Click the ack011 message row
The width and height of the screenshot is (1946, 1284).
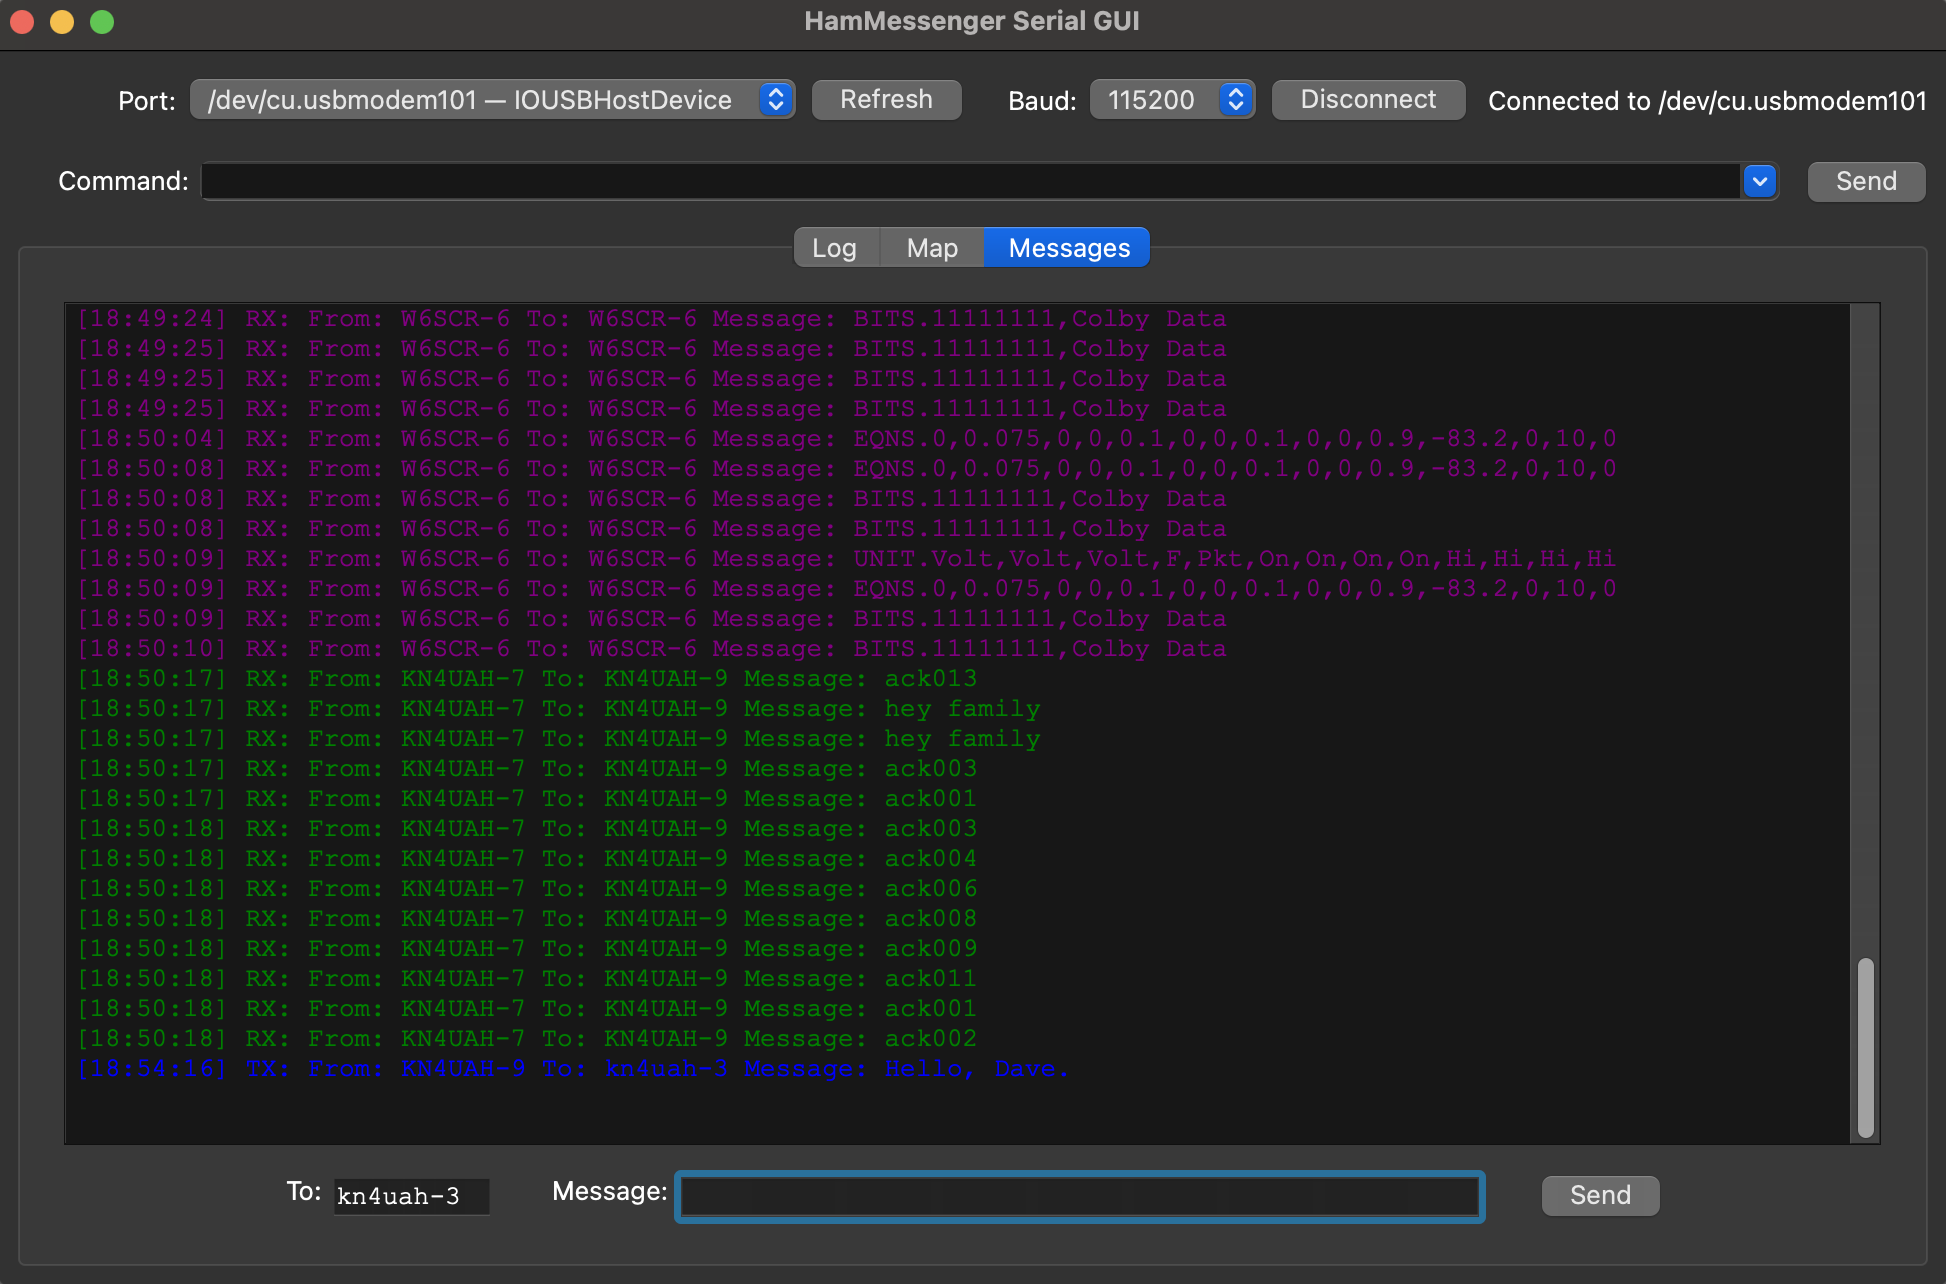pos(527,978)
